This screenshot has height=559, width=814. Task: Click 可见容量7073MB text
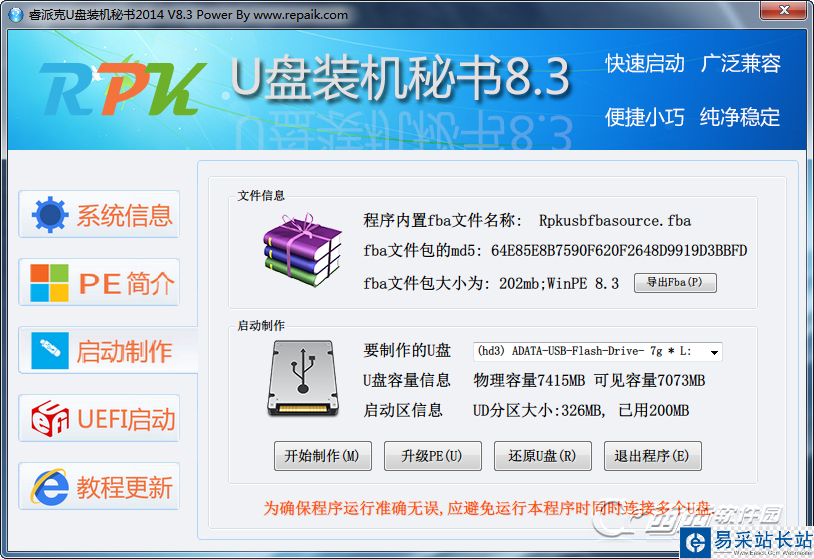pyautogui.click(x=649, y=380)
